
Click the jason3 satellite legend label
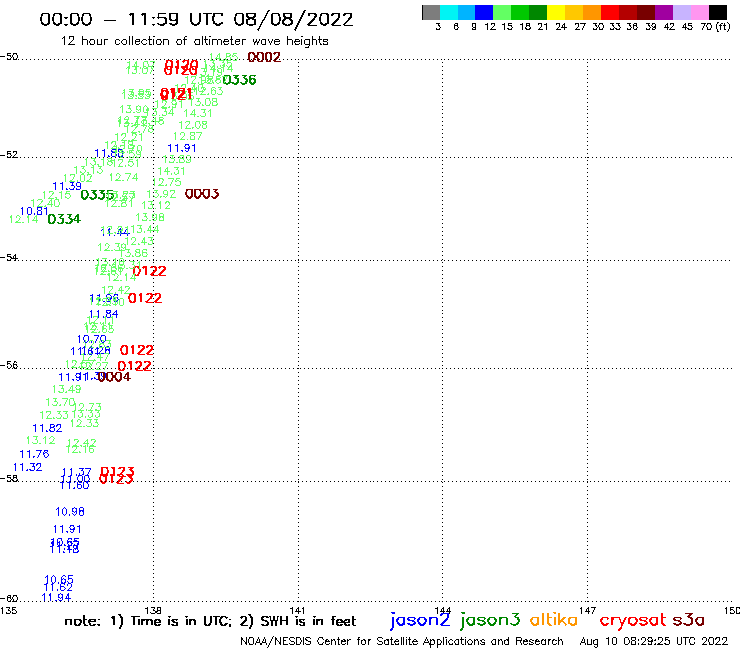click(x=490, y=620)
